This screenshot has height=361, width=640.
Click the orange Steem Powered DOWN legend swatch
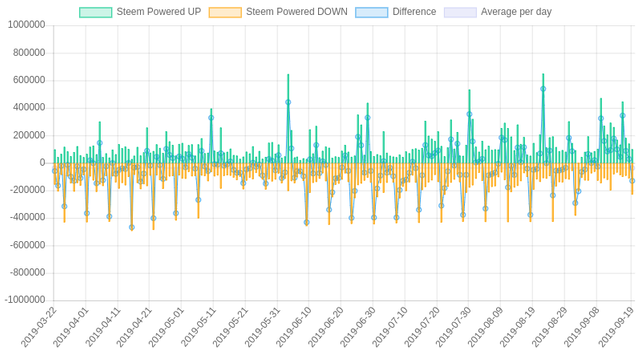coord(225,12)
